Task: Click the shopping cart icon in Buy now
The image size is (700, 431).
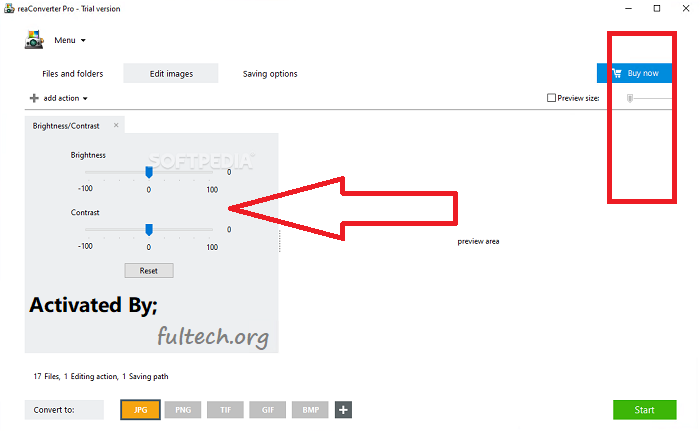Action: (x=617, y=73)
